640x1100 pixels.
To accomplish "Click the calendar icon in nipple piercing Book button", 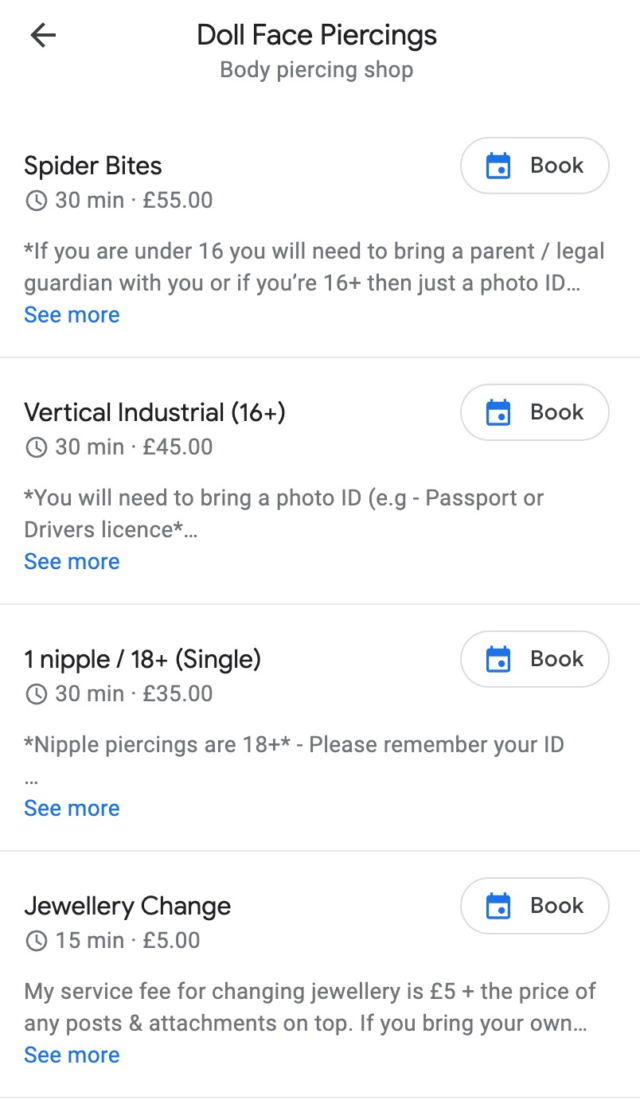I will [497, 659].
